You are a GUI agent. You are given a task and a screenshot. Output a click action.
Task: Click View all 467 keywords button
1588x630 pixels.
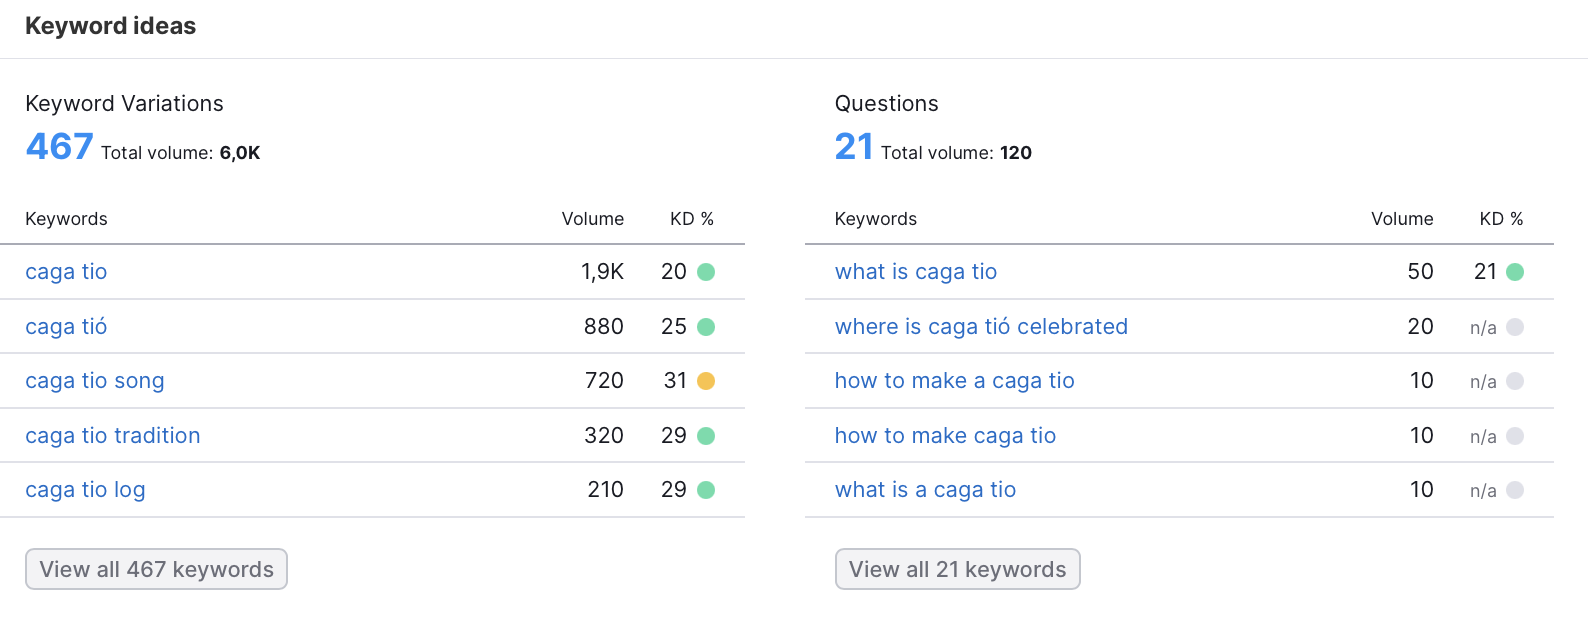pos(156,569)
